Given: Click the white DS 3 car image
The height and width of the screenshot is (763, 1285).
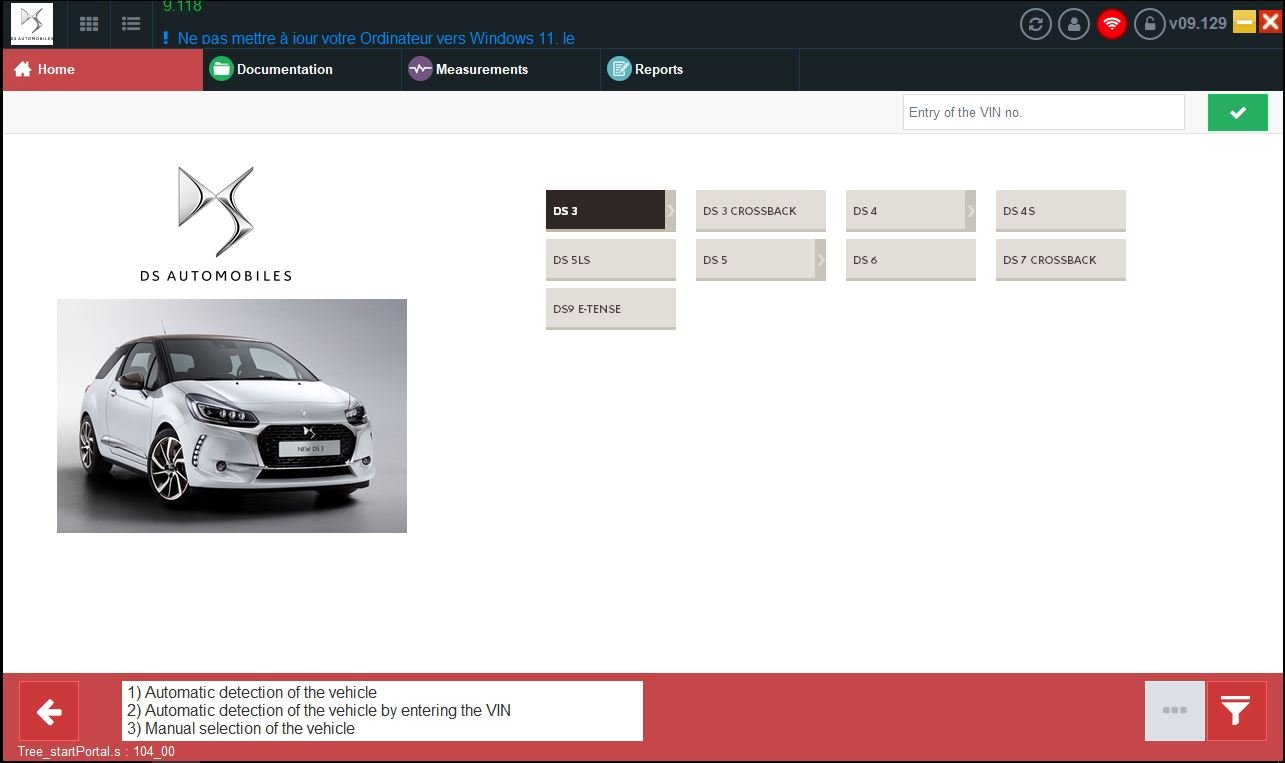Looking at the screenshot, I should click(232, 416).
